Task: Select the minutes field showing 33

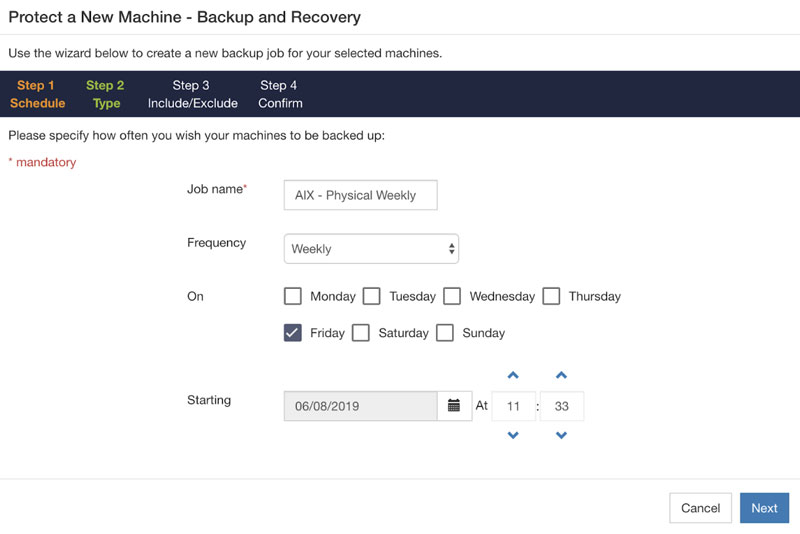Action: tap(562, 406)
